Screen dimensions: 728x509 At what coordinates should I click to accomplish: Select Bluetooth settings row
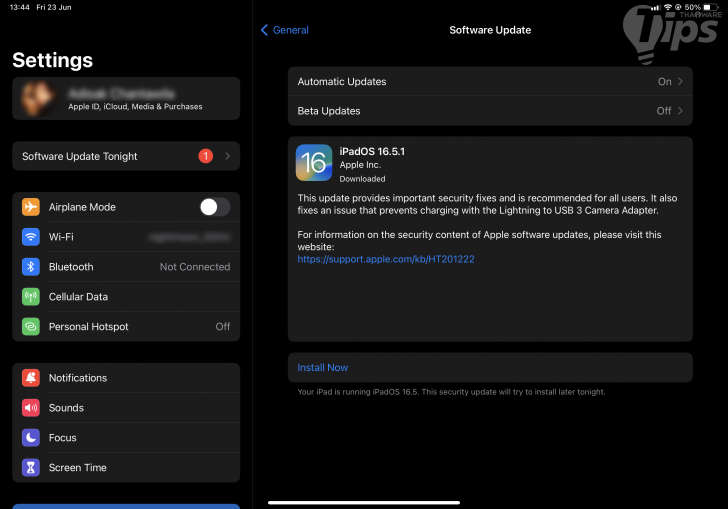(126, 267)
